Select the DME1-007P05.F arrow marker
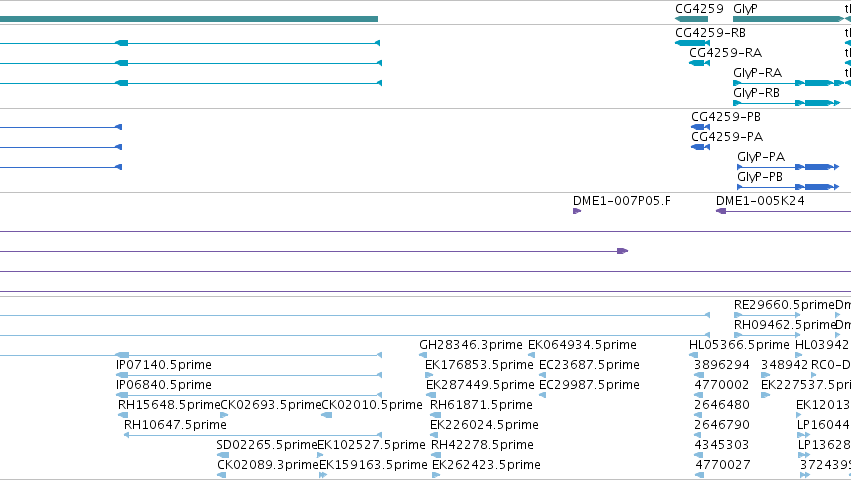 pos(577,211)
